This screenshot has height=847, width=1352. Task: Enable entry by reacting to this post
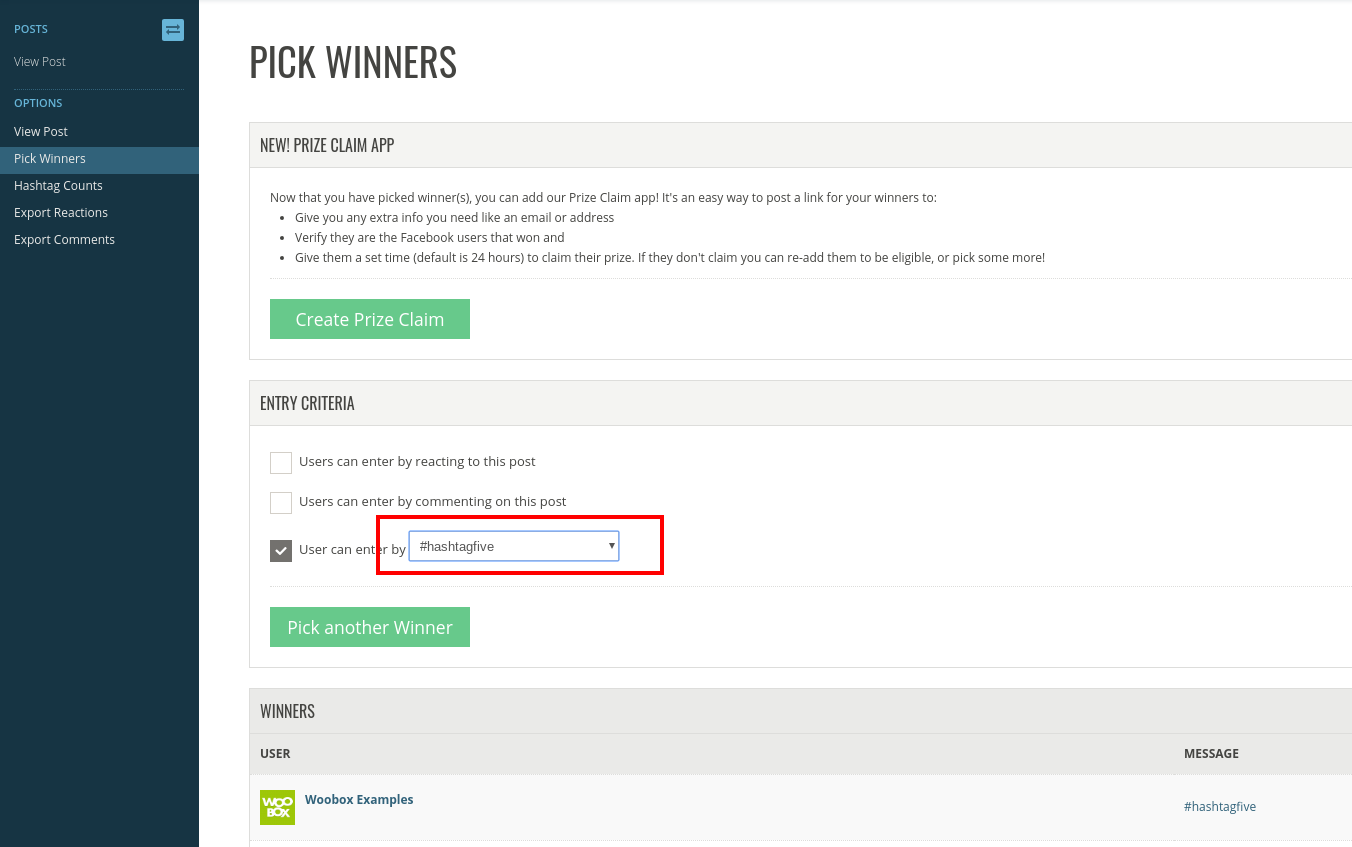point(281,462)
